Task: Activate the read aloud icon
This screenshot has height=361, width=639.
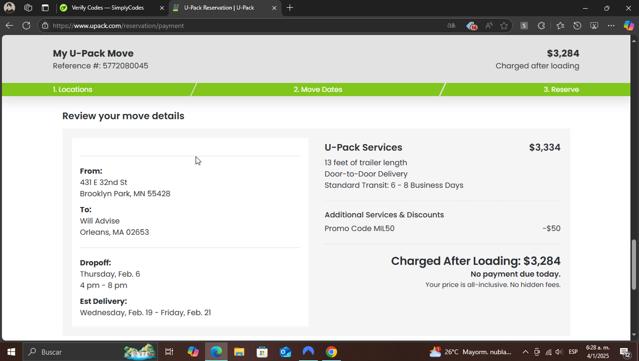Action: (x=489, y=26)
